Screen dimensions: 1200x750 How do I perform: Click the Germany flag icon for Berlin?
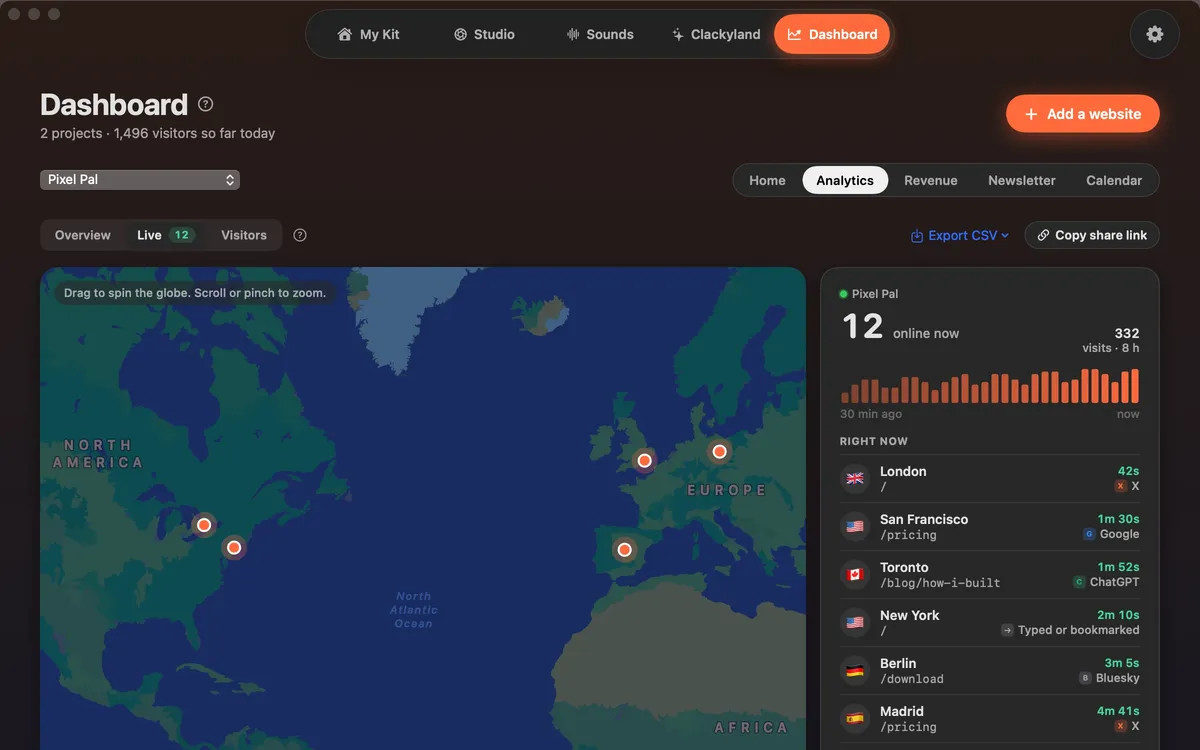coord(855,670)
